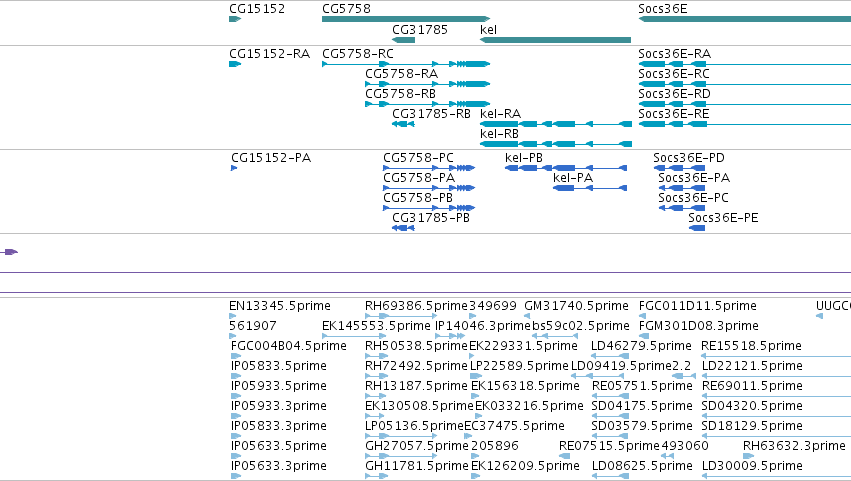Click the LD30009.5prime EST label
The height and width of the screenshot is (481, 851).
point(752,467)
